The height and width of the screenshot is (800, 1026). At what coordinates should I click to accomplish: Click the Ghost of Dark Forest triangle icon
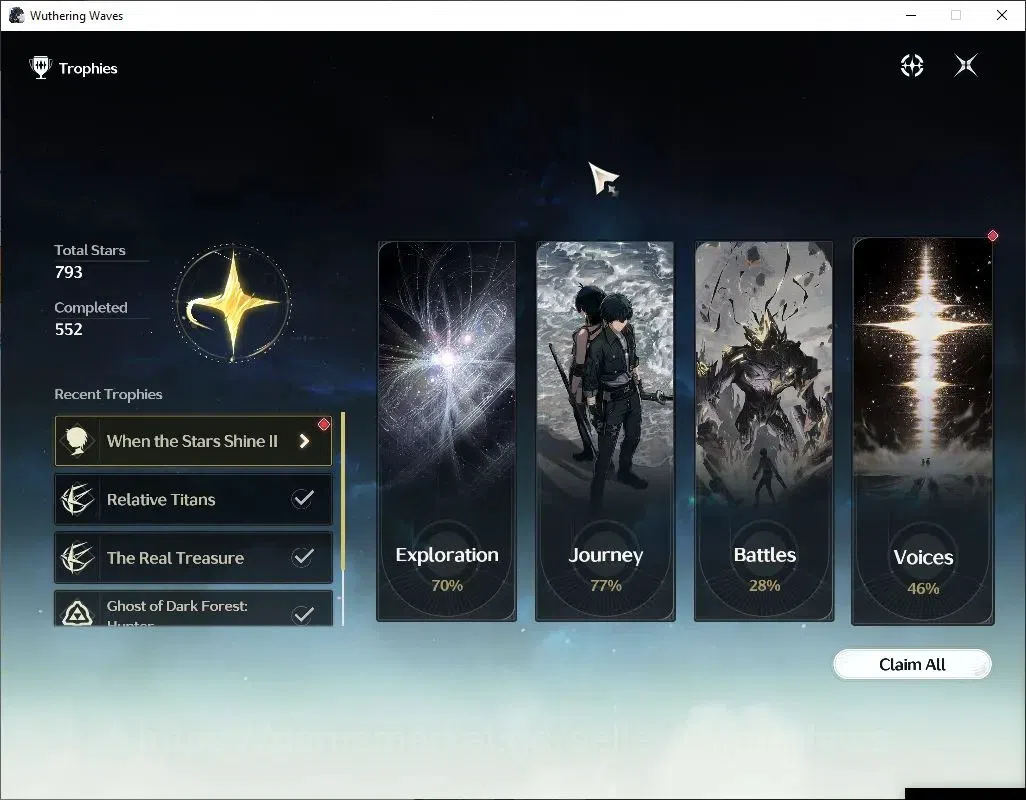tap(77, 613)
